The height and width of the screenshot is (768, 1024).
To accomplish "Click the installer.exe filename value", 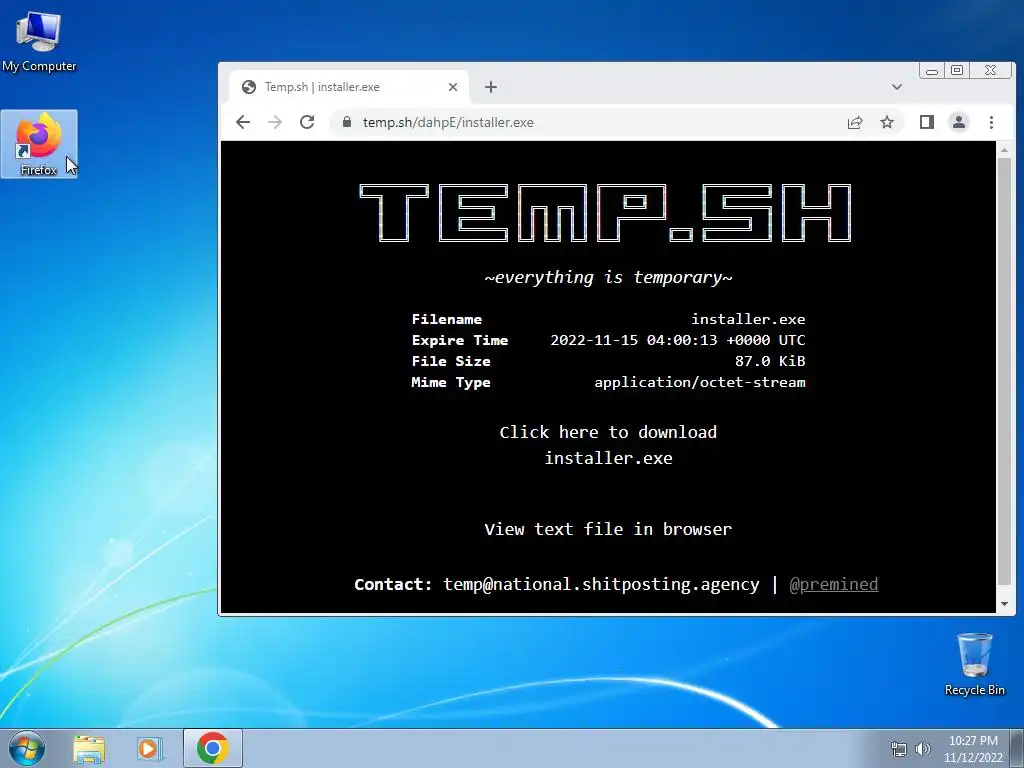I will click(x=748, y=319).
